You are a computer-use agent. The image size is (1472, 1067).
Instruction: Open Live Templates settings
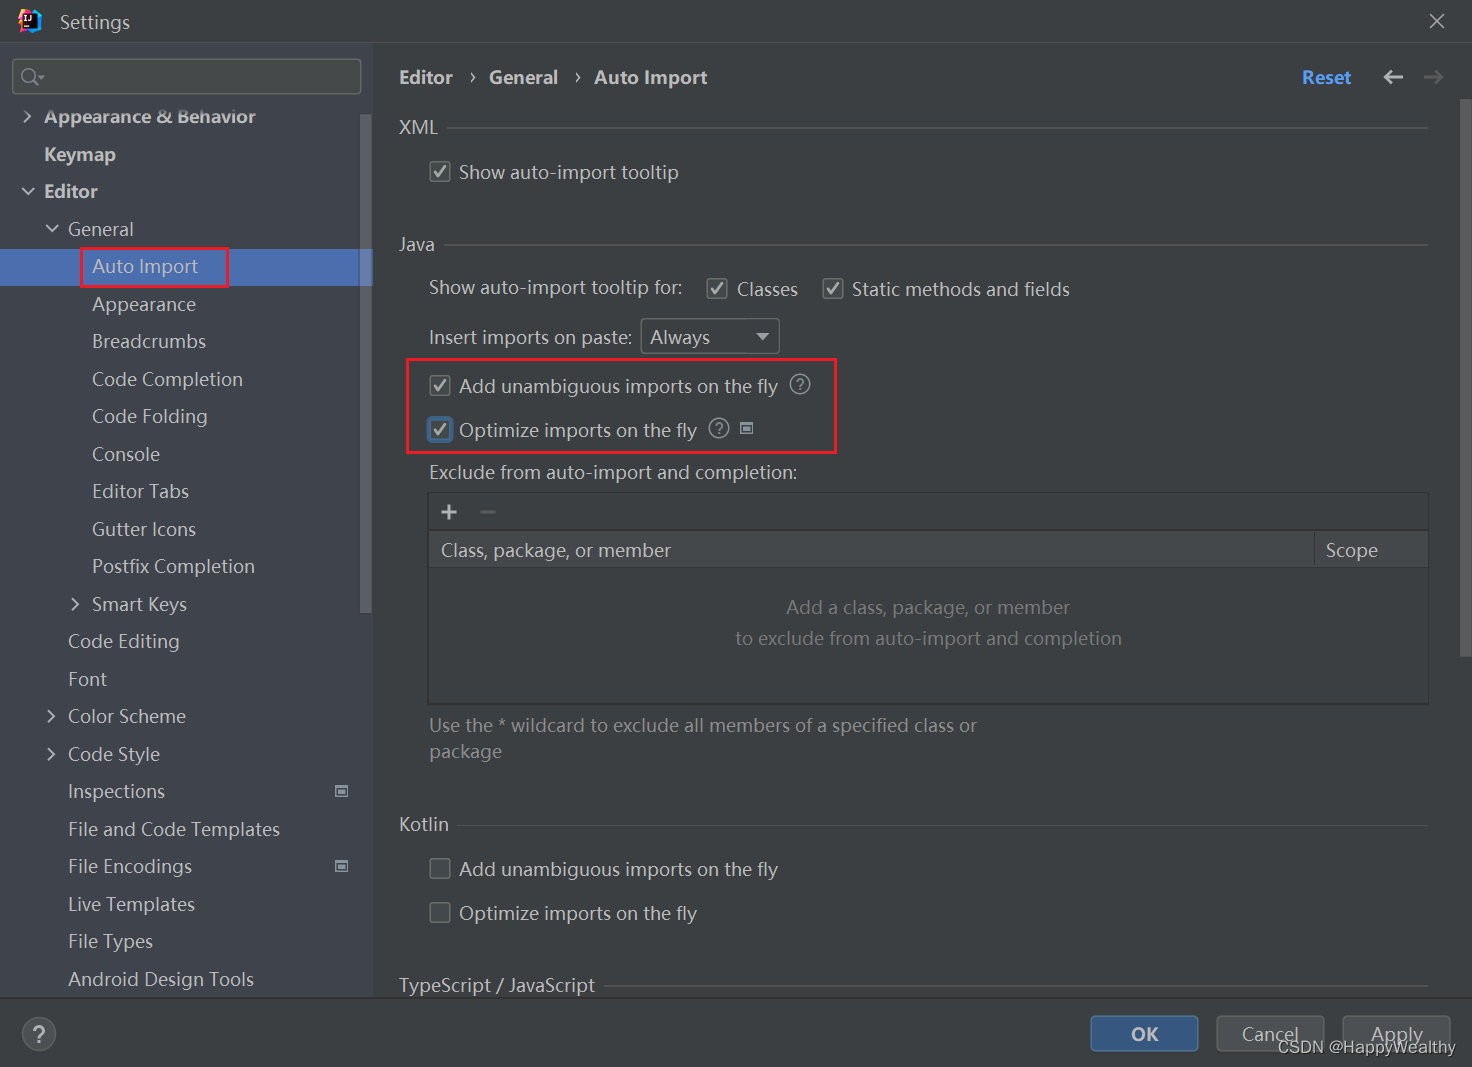pos(131,904)
